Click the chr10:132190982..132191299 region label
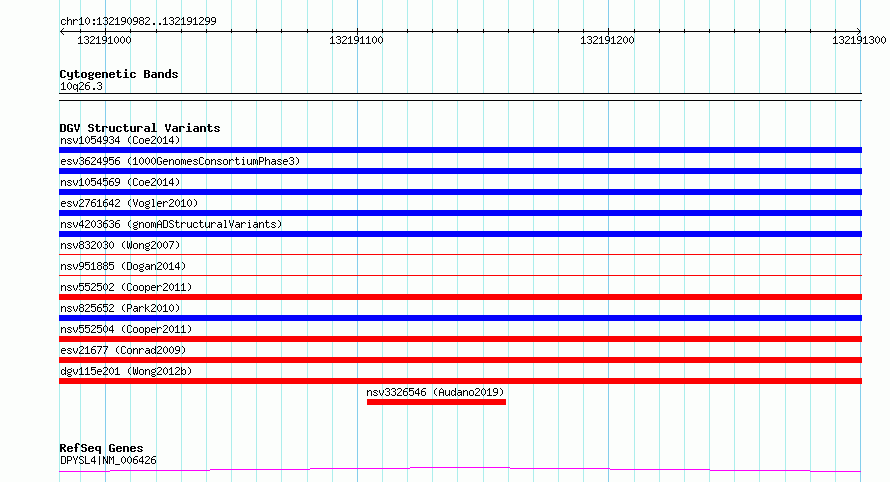The height and width of the screenshot is (482, 890). (138, 22)
